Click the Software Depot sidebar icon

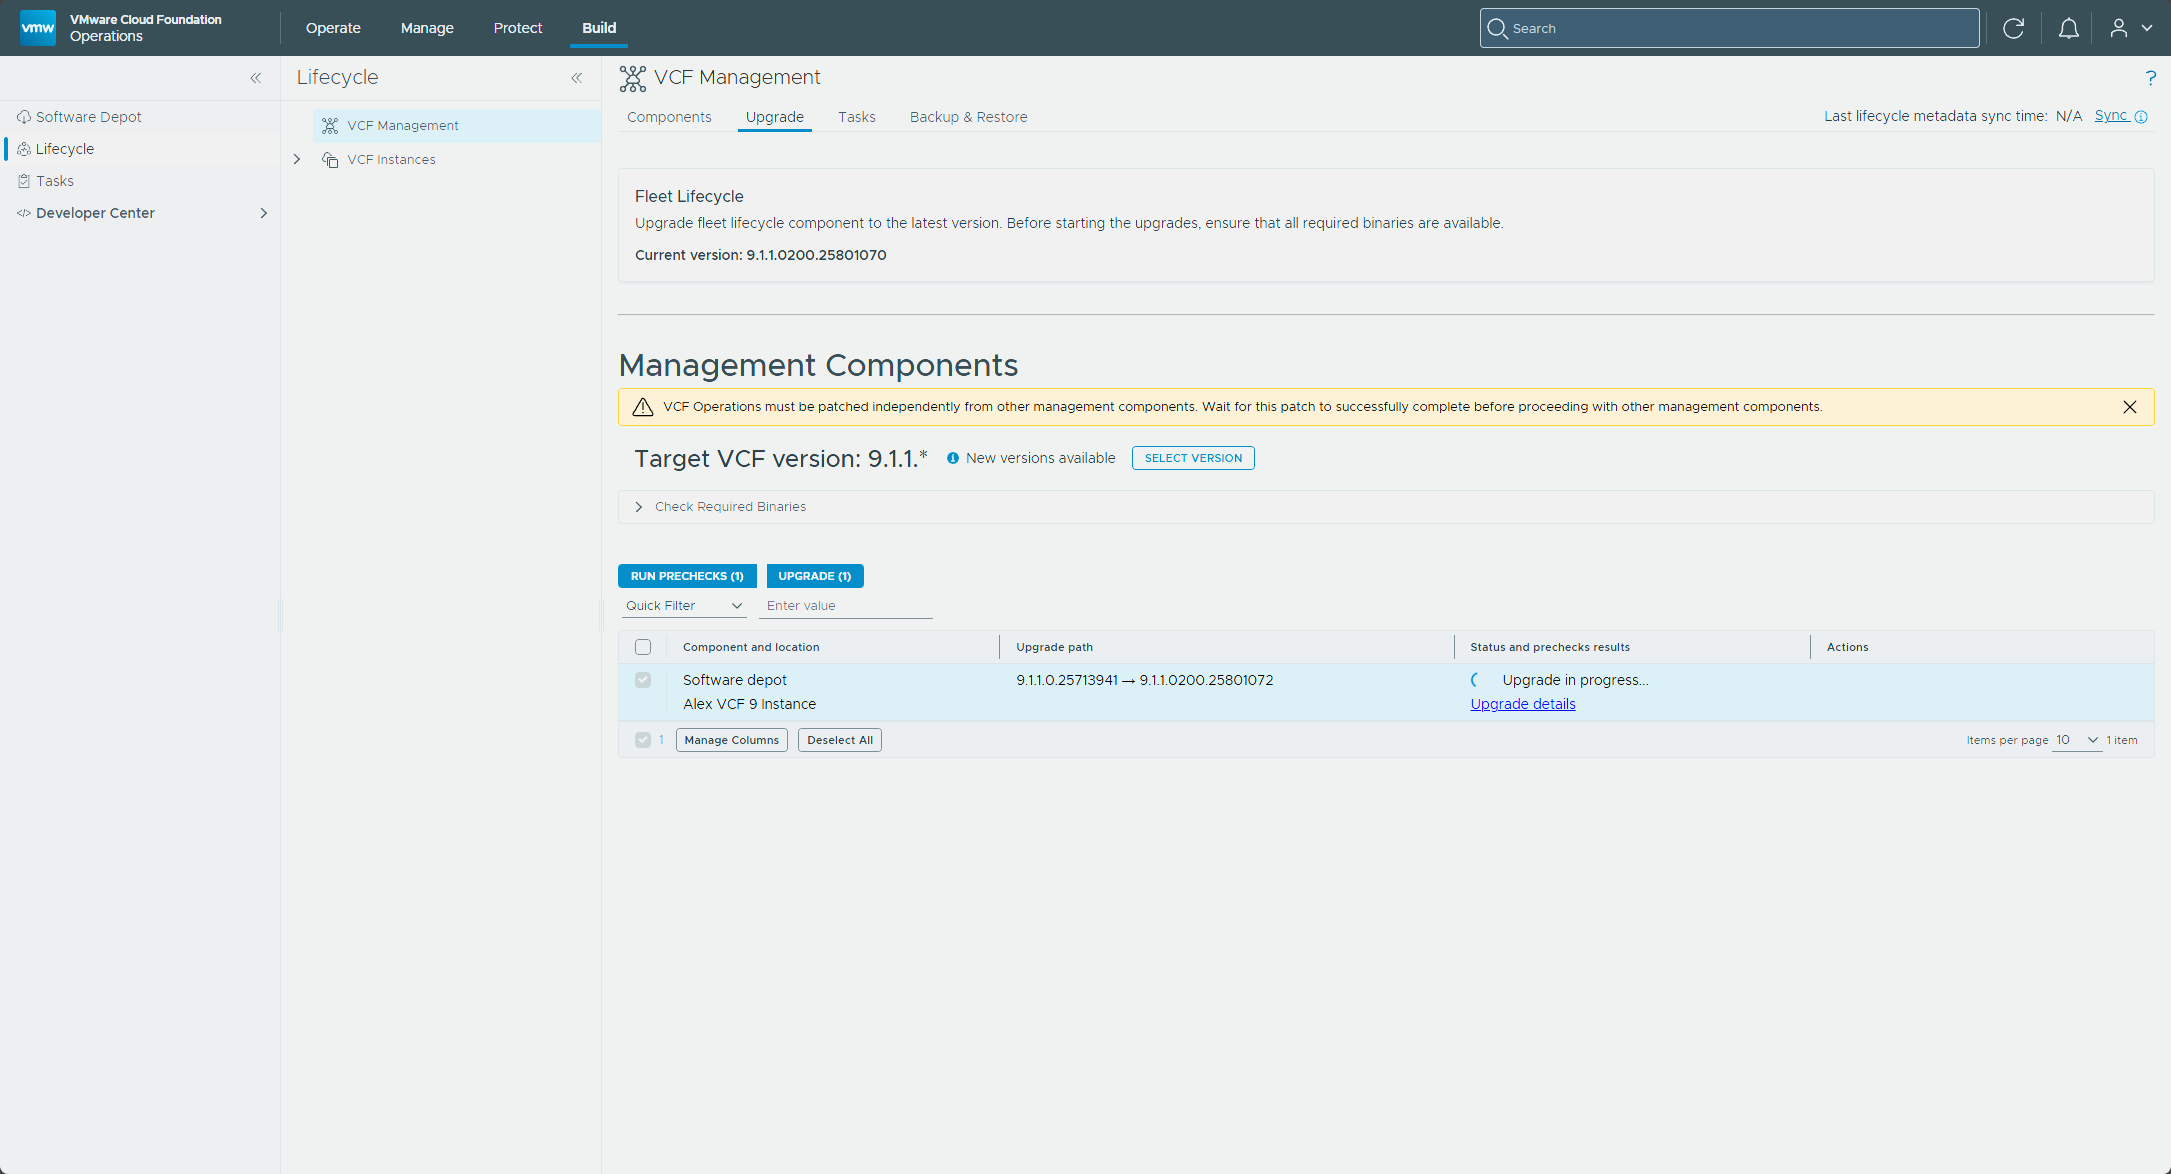(x=24, y=117)
